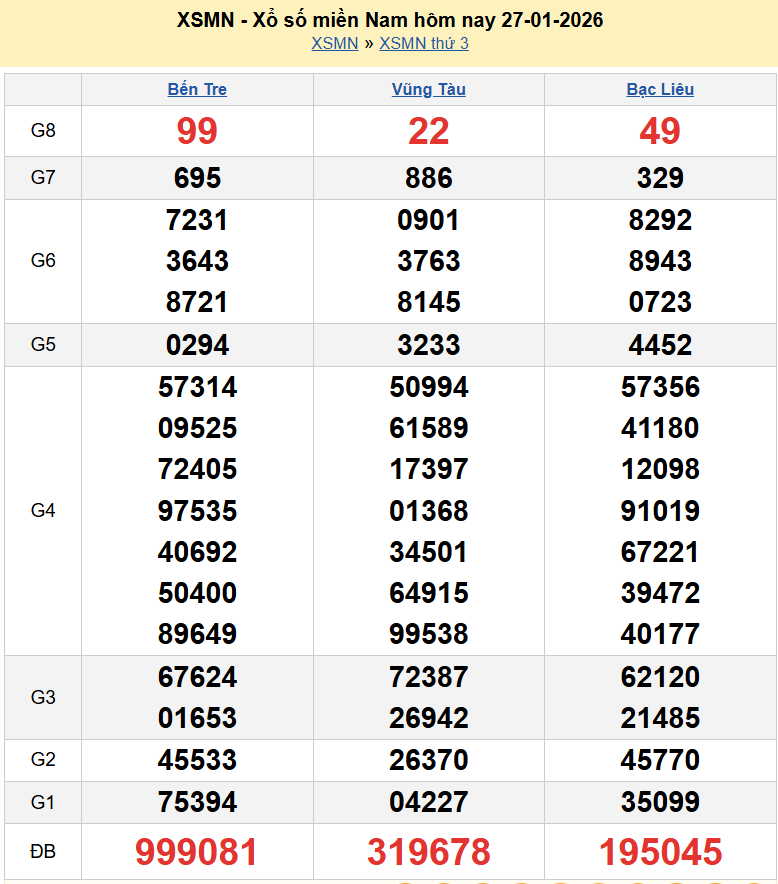778x884 pixels.
Task: Select G5 number 4452
Action: (x=660, y=345)
